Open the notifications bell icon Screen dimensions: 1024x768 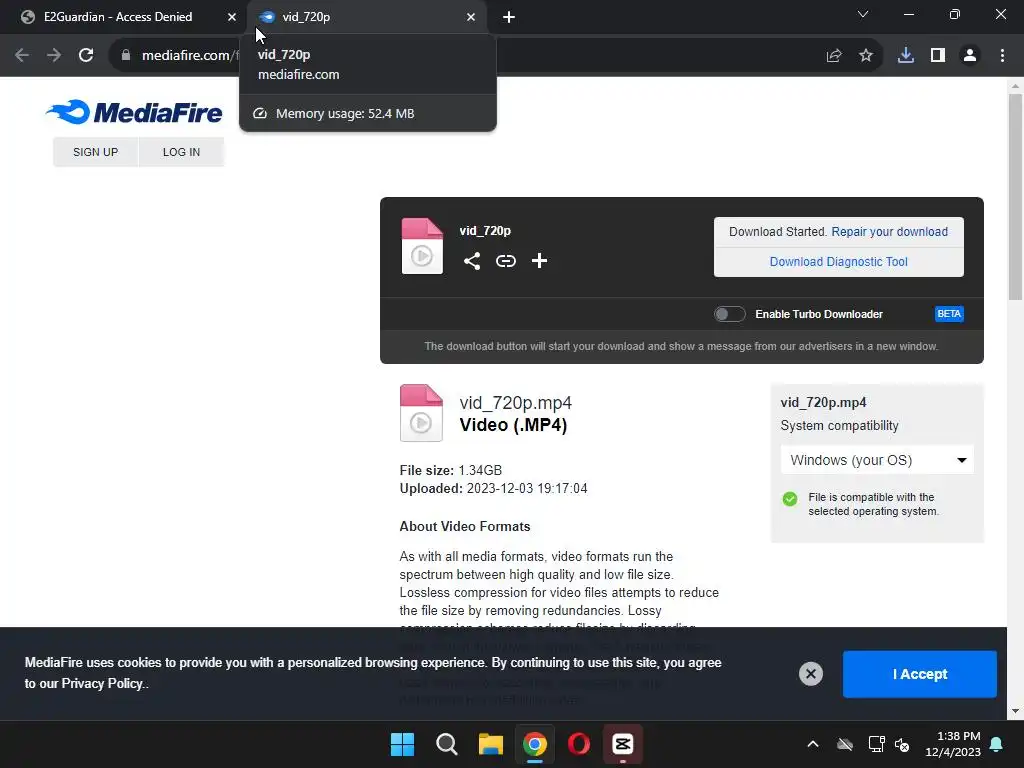[997, 744]
